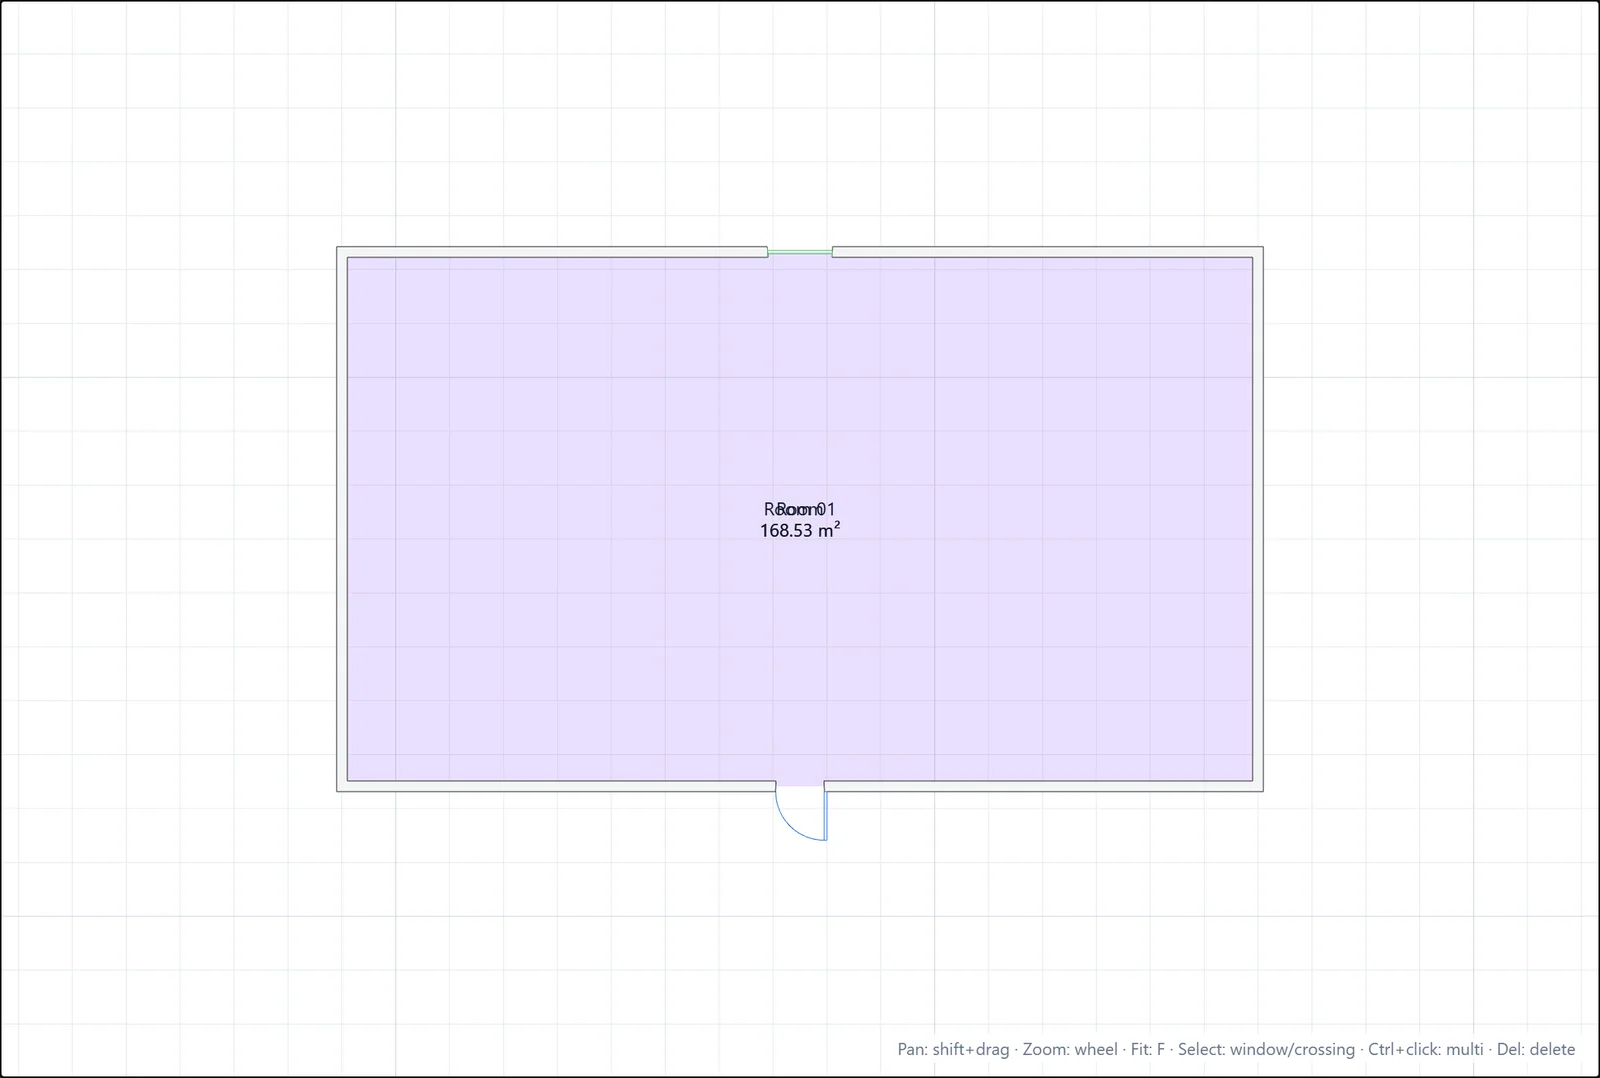The width and height of the screenshot is (1600, 1078).
Task: Click the bottom-left wall corner
Action: pyautogui.click(x=342, y=786)
